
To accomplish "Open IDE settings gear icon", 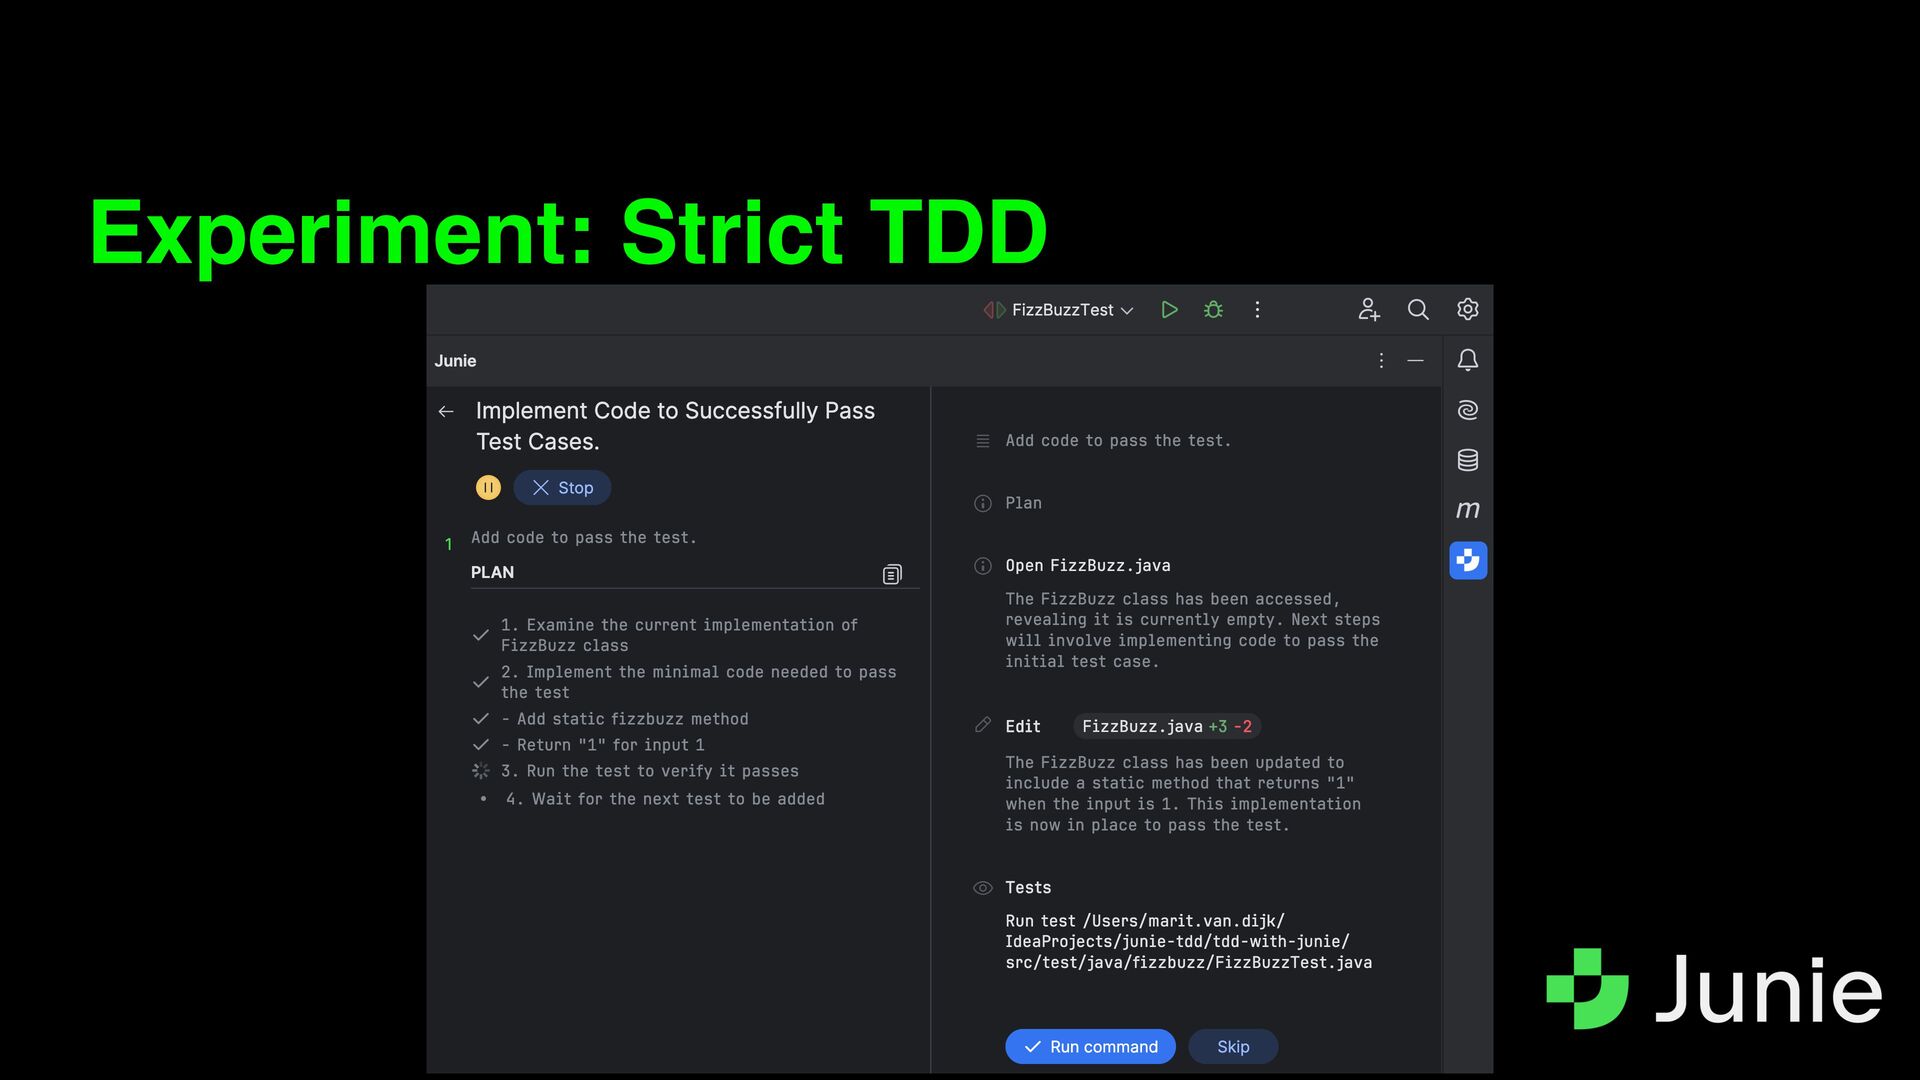I will click(x=1467, y=310).
